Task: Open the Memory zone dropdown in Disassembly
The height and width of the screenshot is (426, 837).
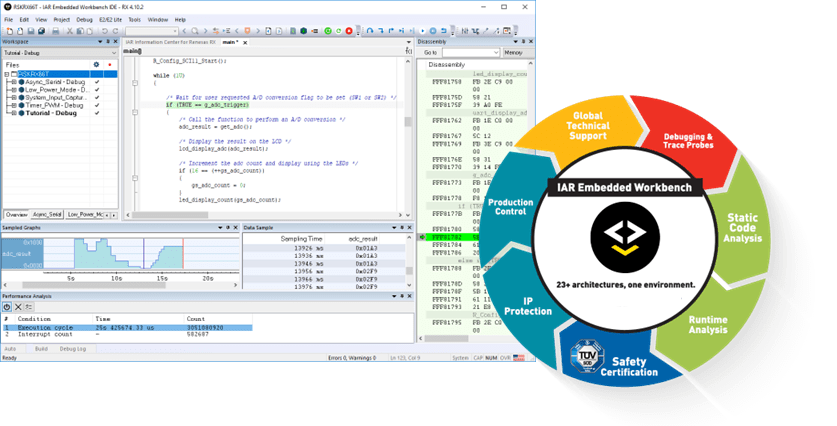Action: coord(517,53)
